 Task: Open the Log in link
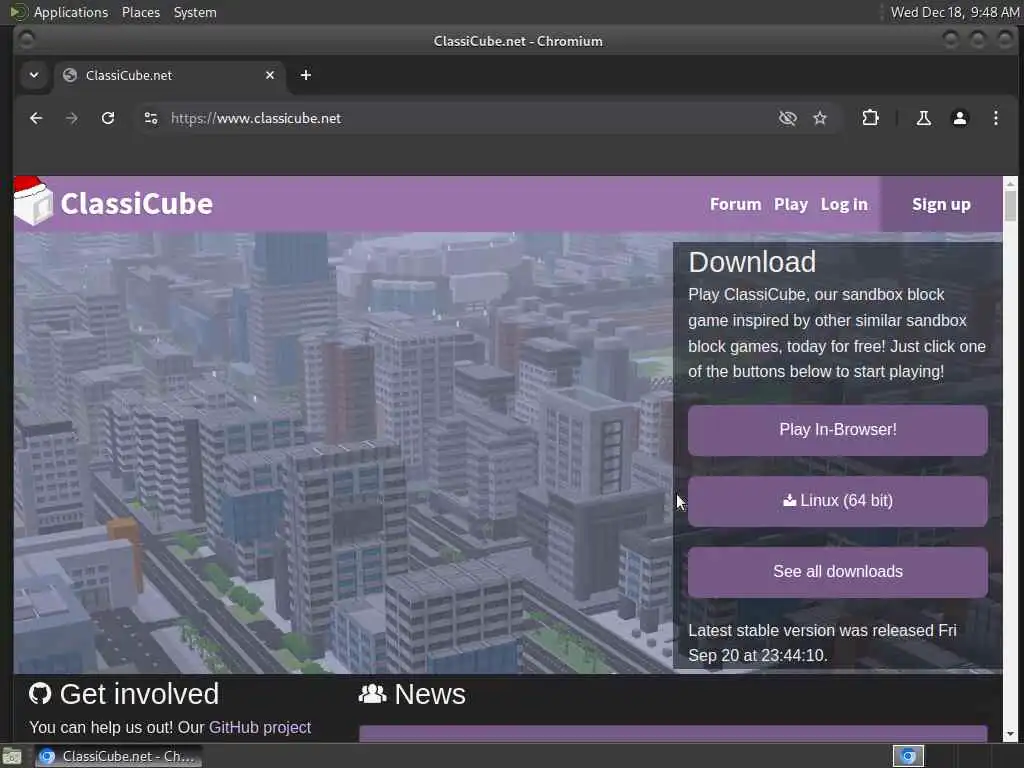click(x=844, y=204)
